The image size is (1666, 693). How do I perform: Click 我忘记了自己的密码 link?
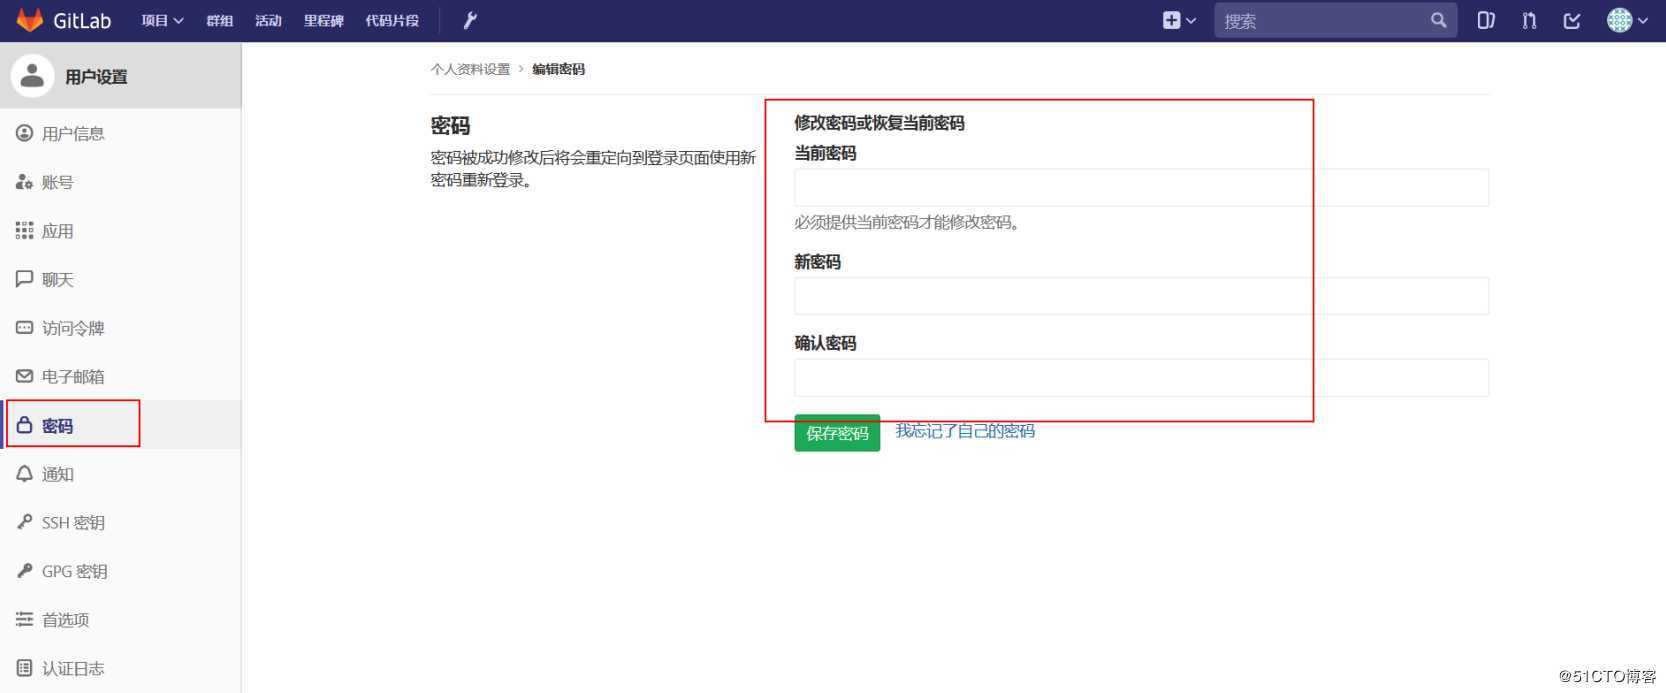965,431
